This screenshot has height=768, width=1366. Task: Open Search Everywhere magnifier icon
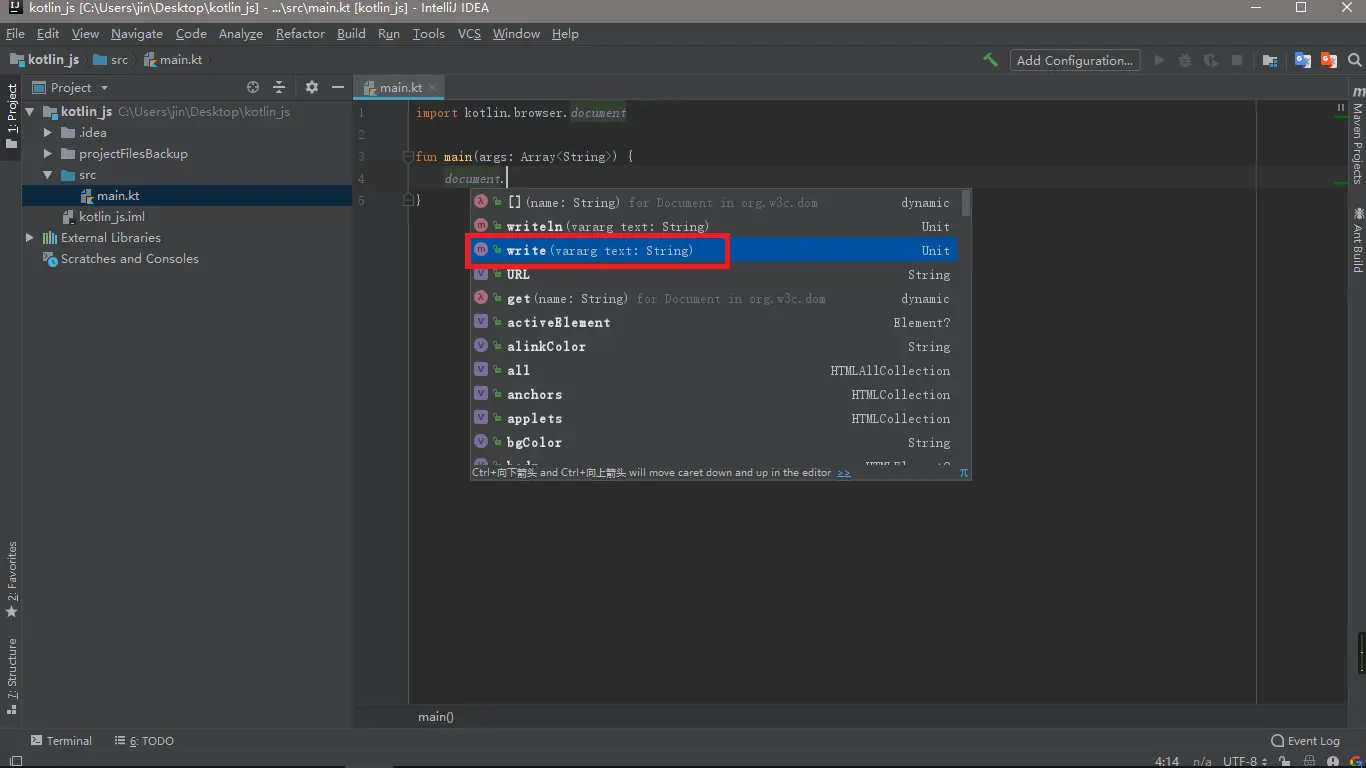[x=1354, y=60]
